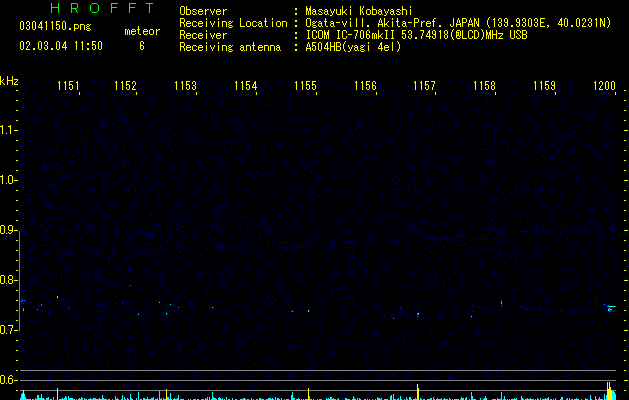Click the 1158 time axis marker
Image resolution: width=629 pixels, height=400 pixels.
(484, 86)
